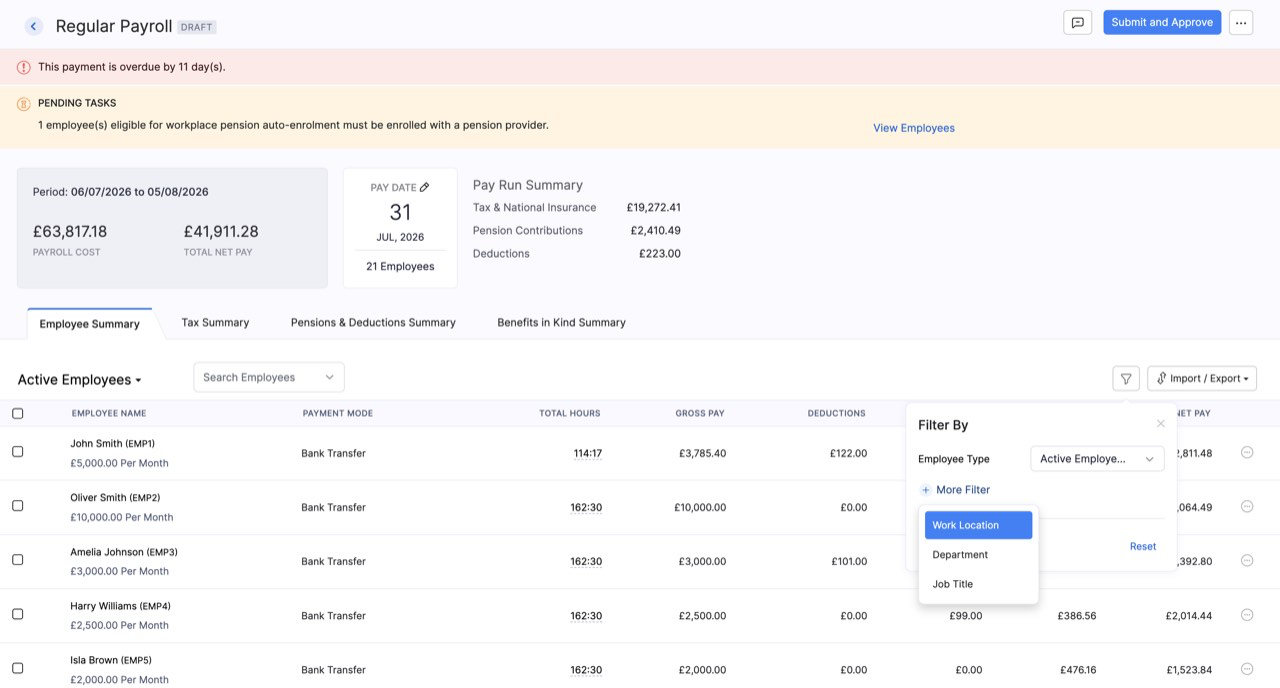
Task: Switch to the Tax Summary tab
Action: (x=215, y=322)
